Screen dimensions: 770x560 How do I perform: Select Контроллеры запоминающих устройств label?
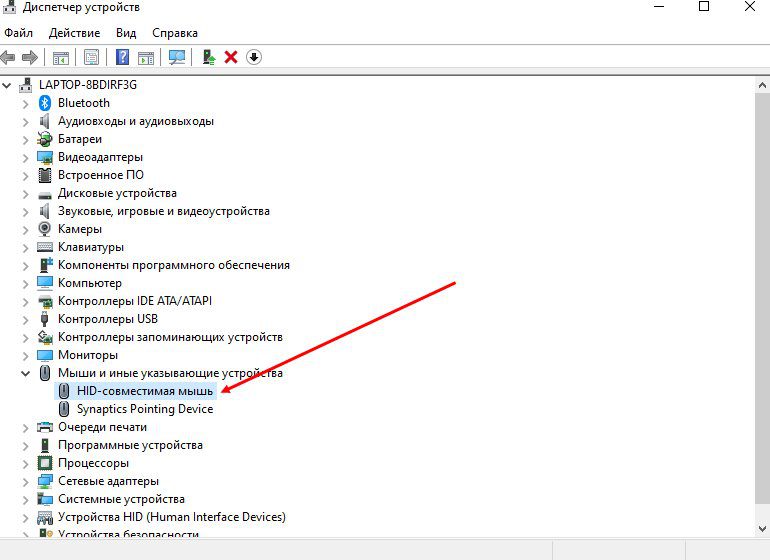[170, 337]
